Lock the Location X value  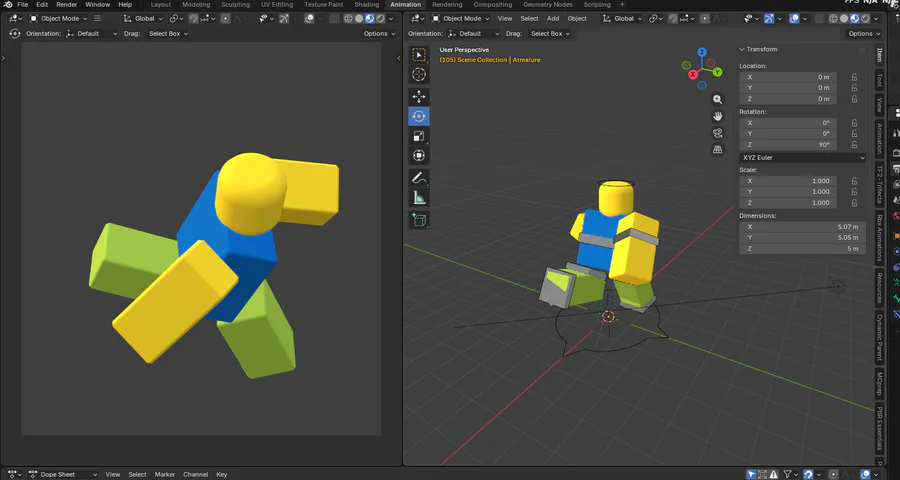855,77
